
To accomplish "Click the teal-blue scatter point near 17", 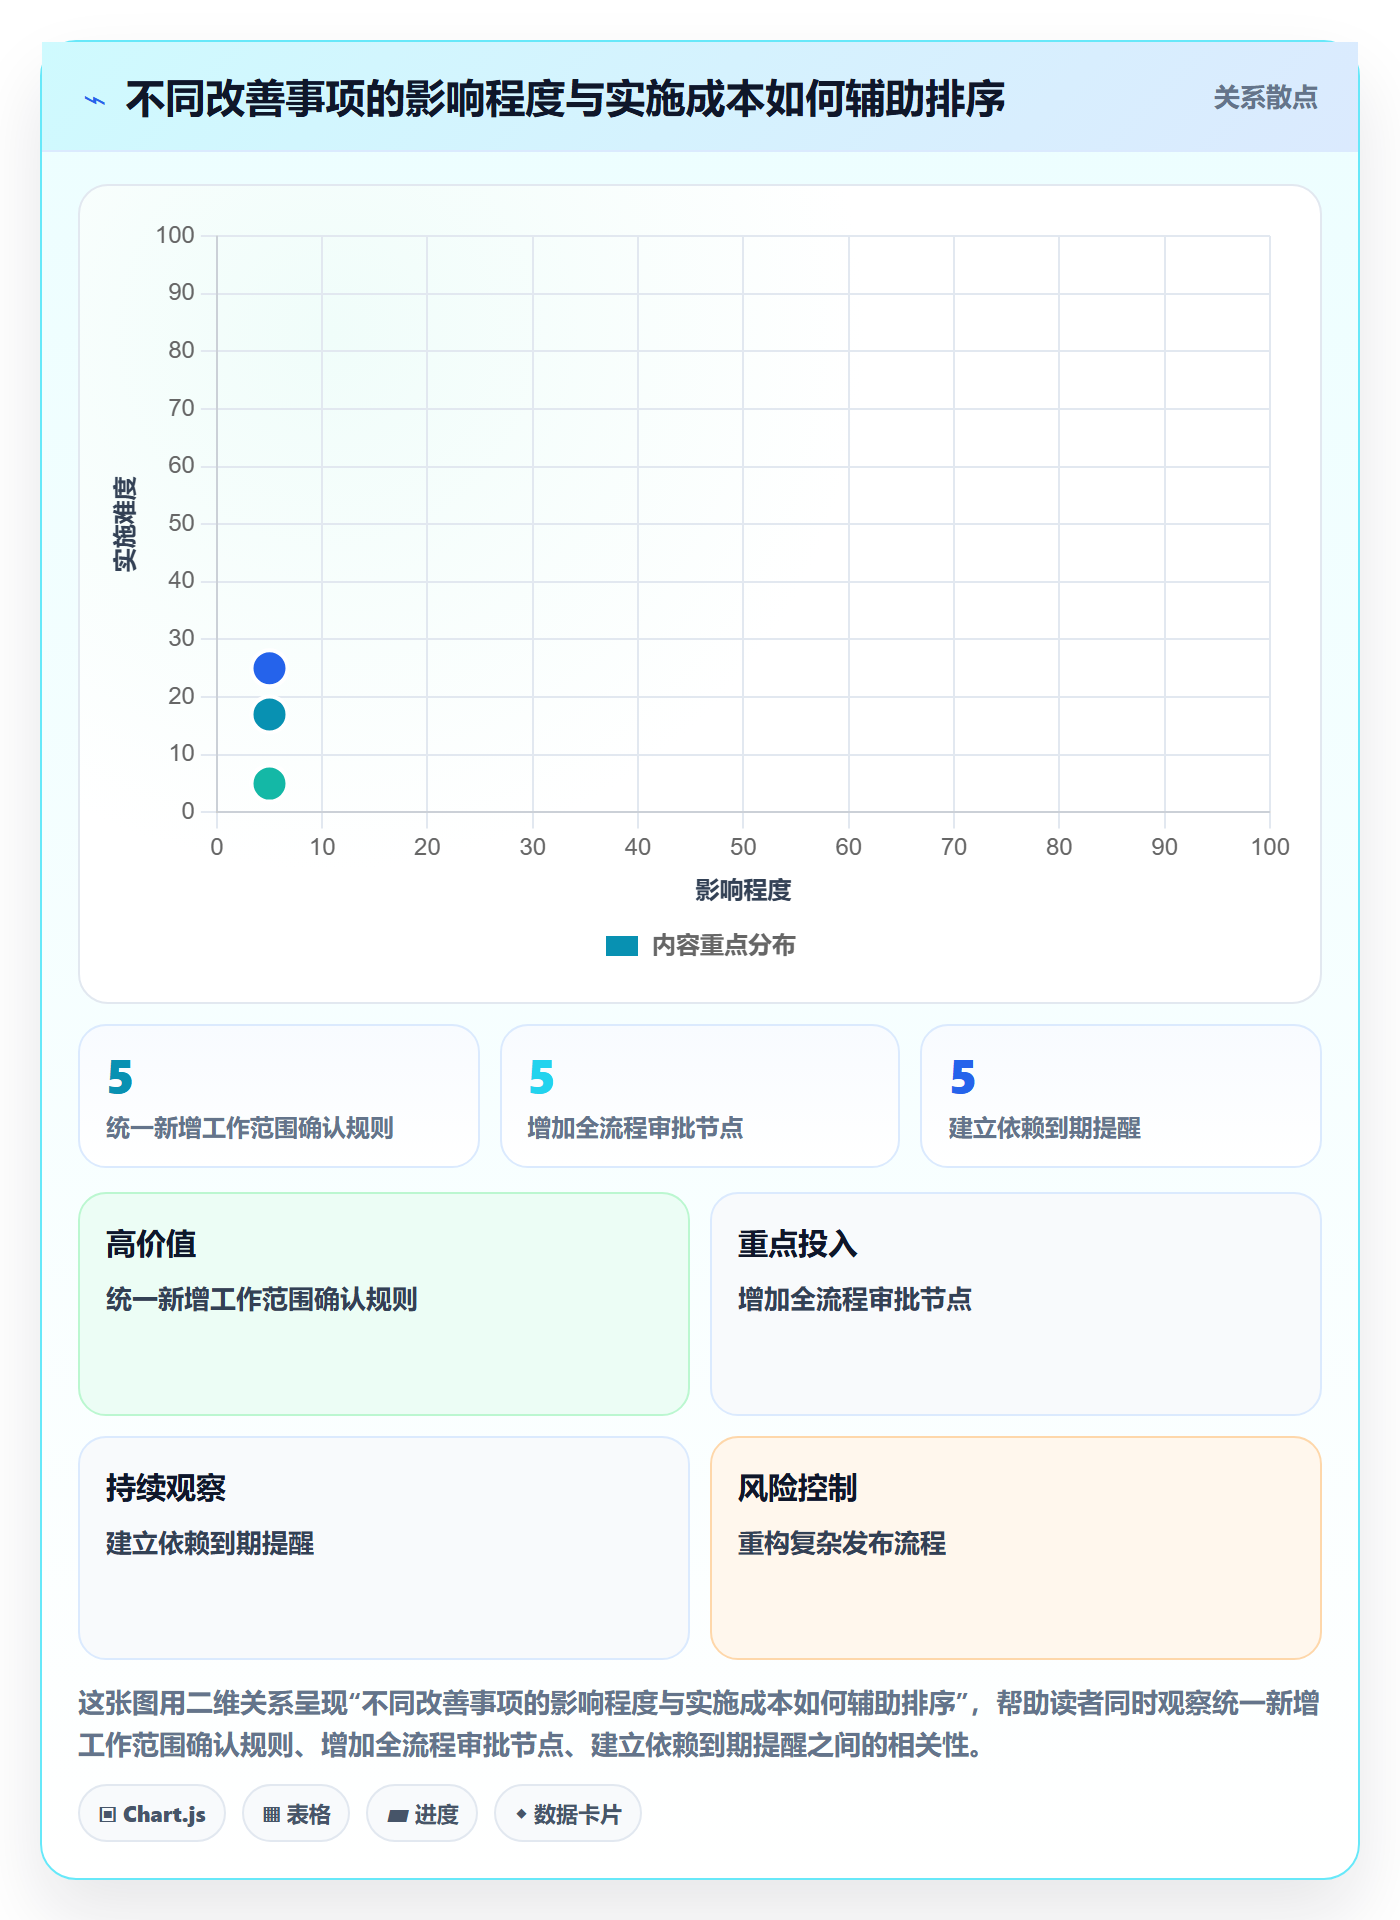I will click(x=269, y=715).
